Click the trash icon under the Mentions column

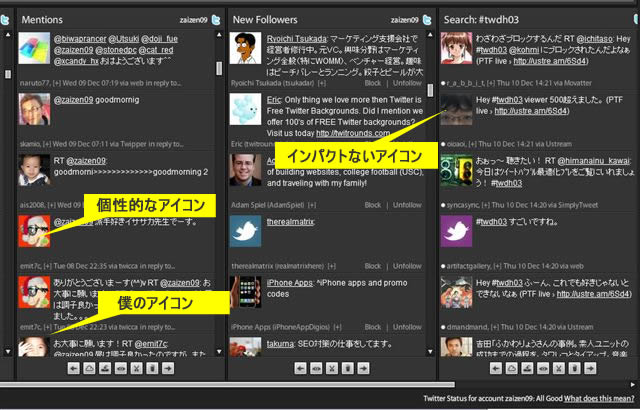pyautogui.click(x=152, y=368)
